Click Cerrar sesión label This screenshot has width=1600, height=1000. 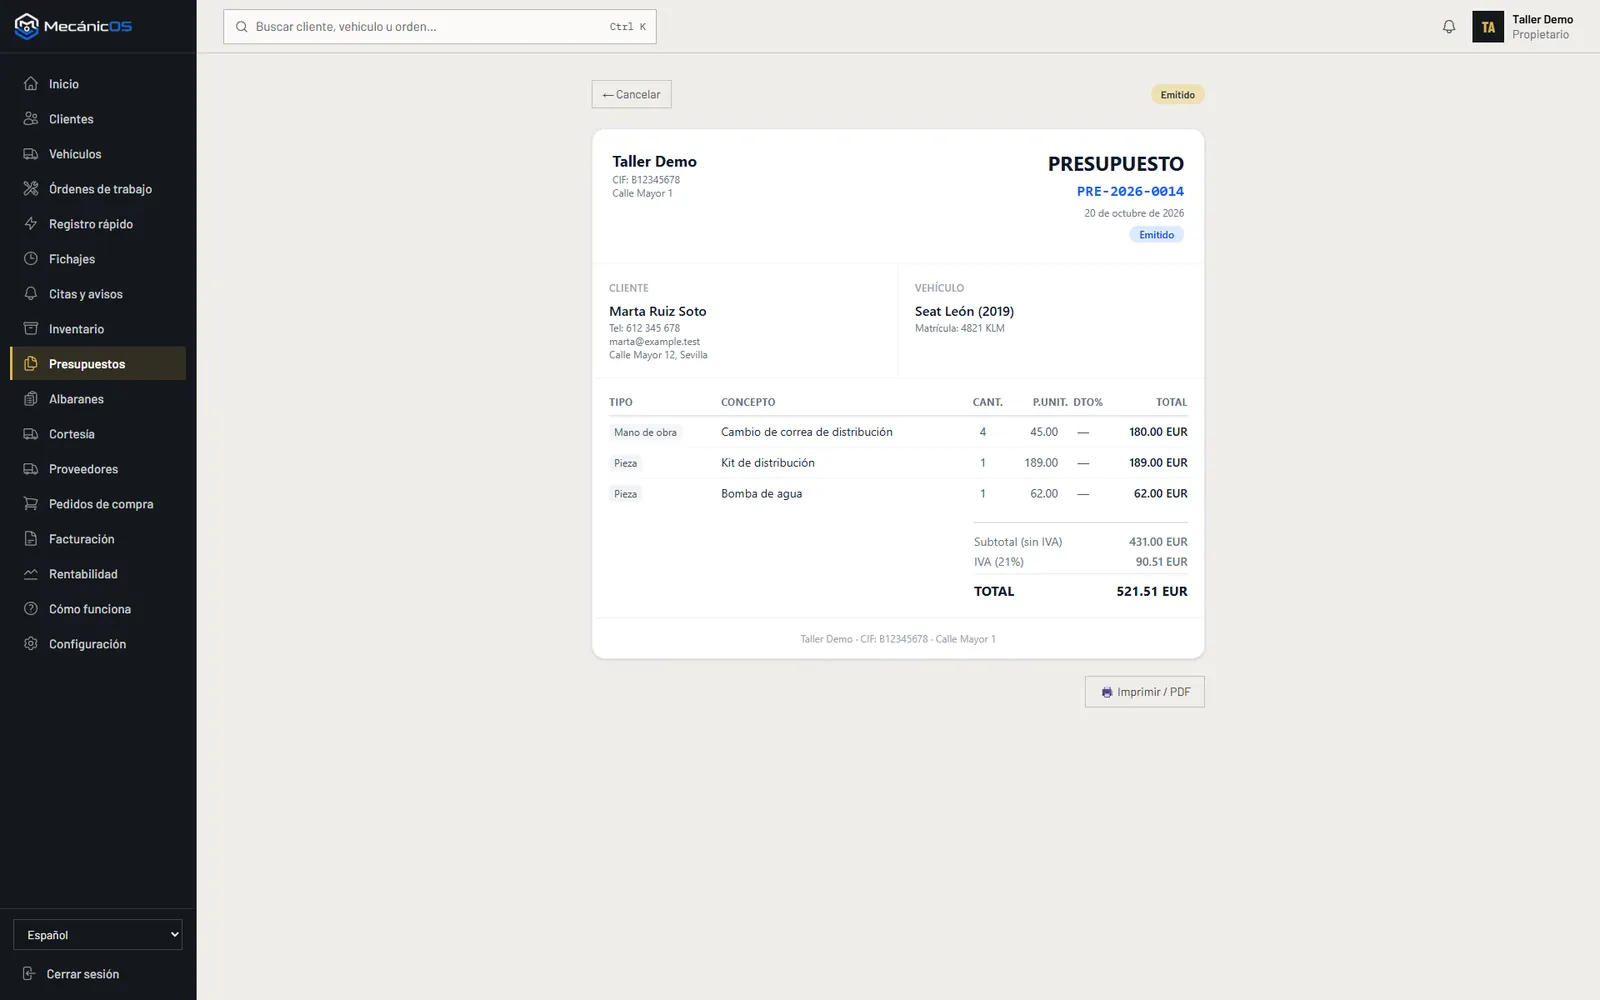click(x=83, y=974)
